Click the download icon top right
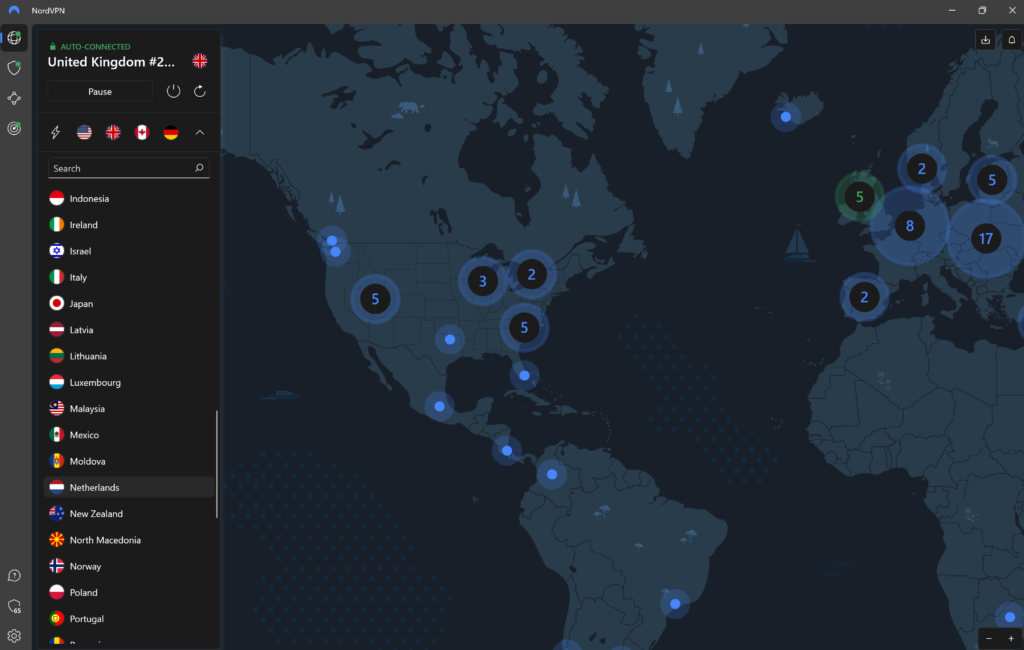The image size is (1024, 650). click(x=985, y=40)
